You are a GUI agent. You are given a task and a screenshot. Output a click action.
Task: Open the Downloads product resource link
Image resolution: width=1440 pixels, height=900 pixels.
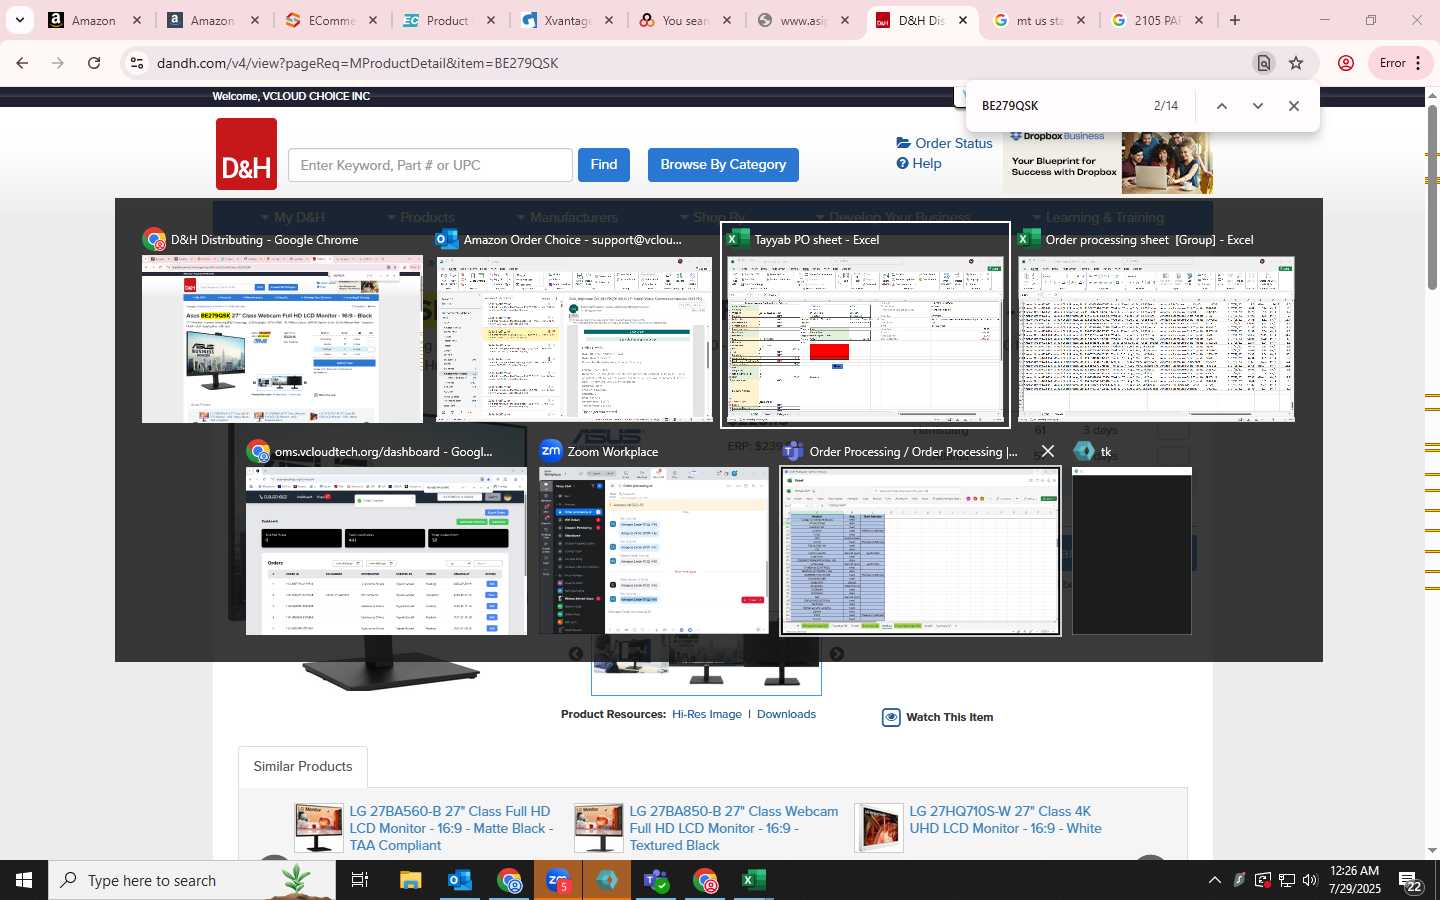786,714
